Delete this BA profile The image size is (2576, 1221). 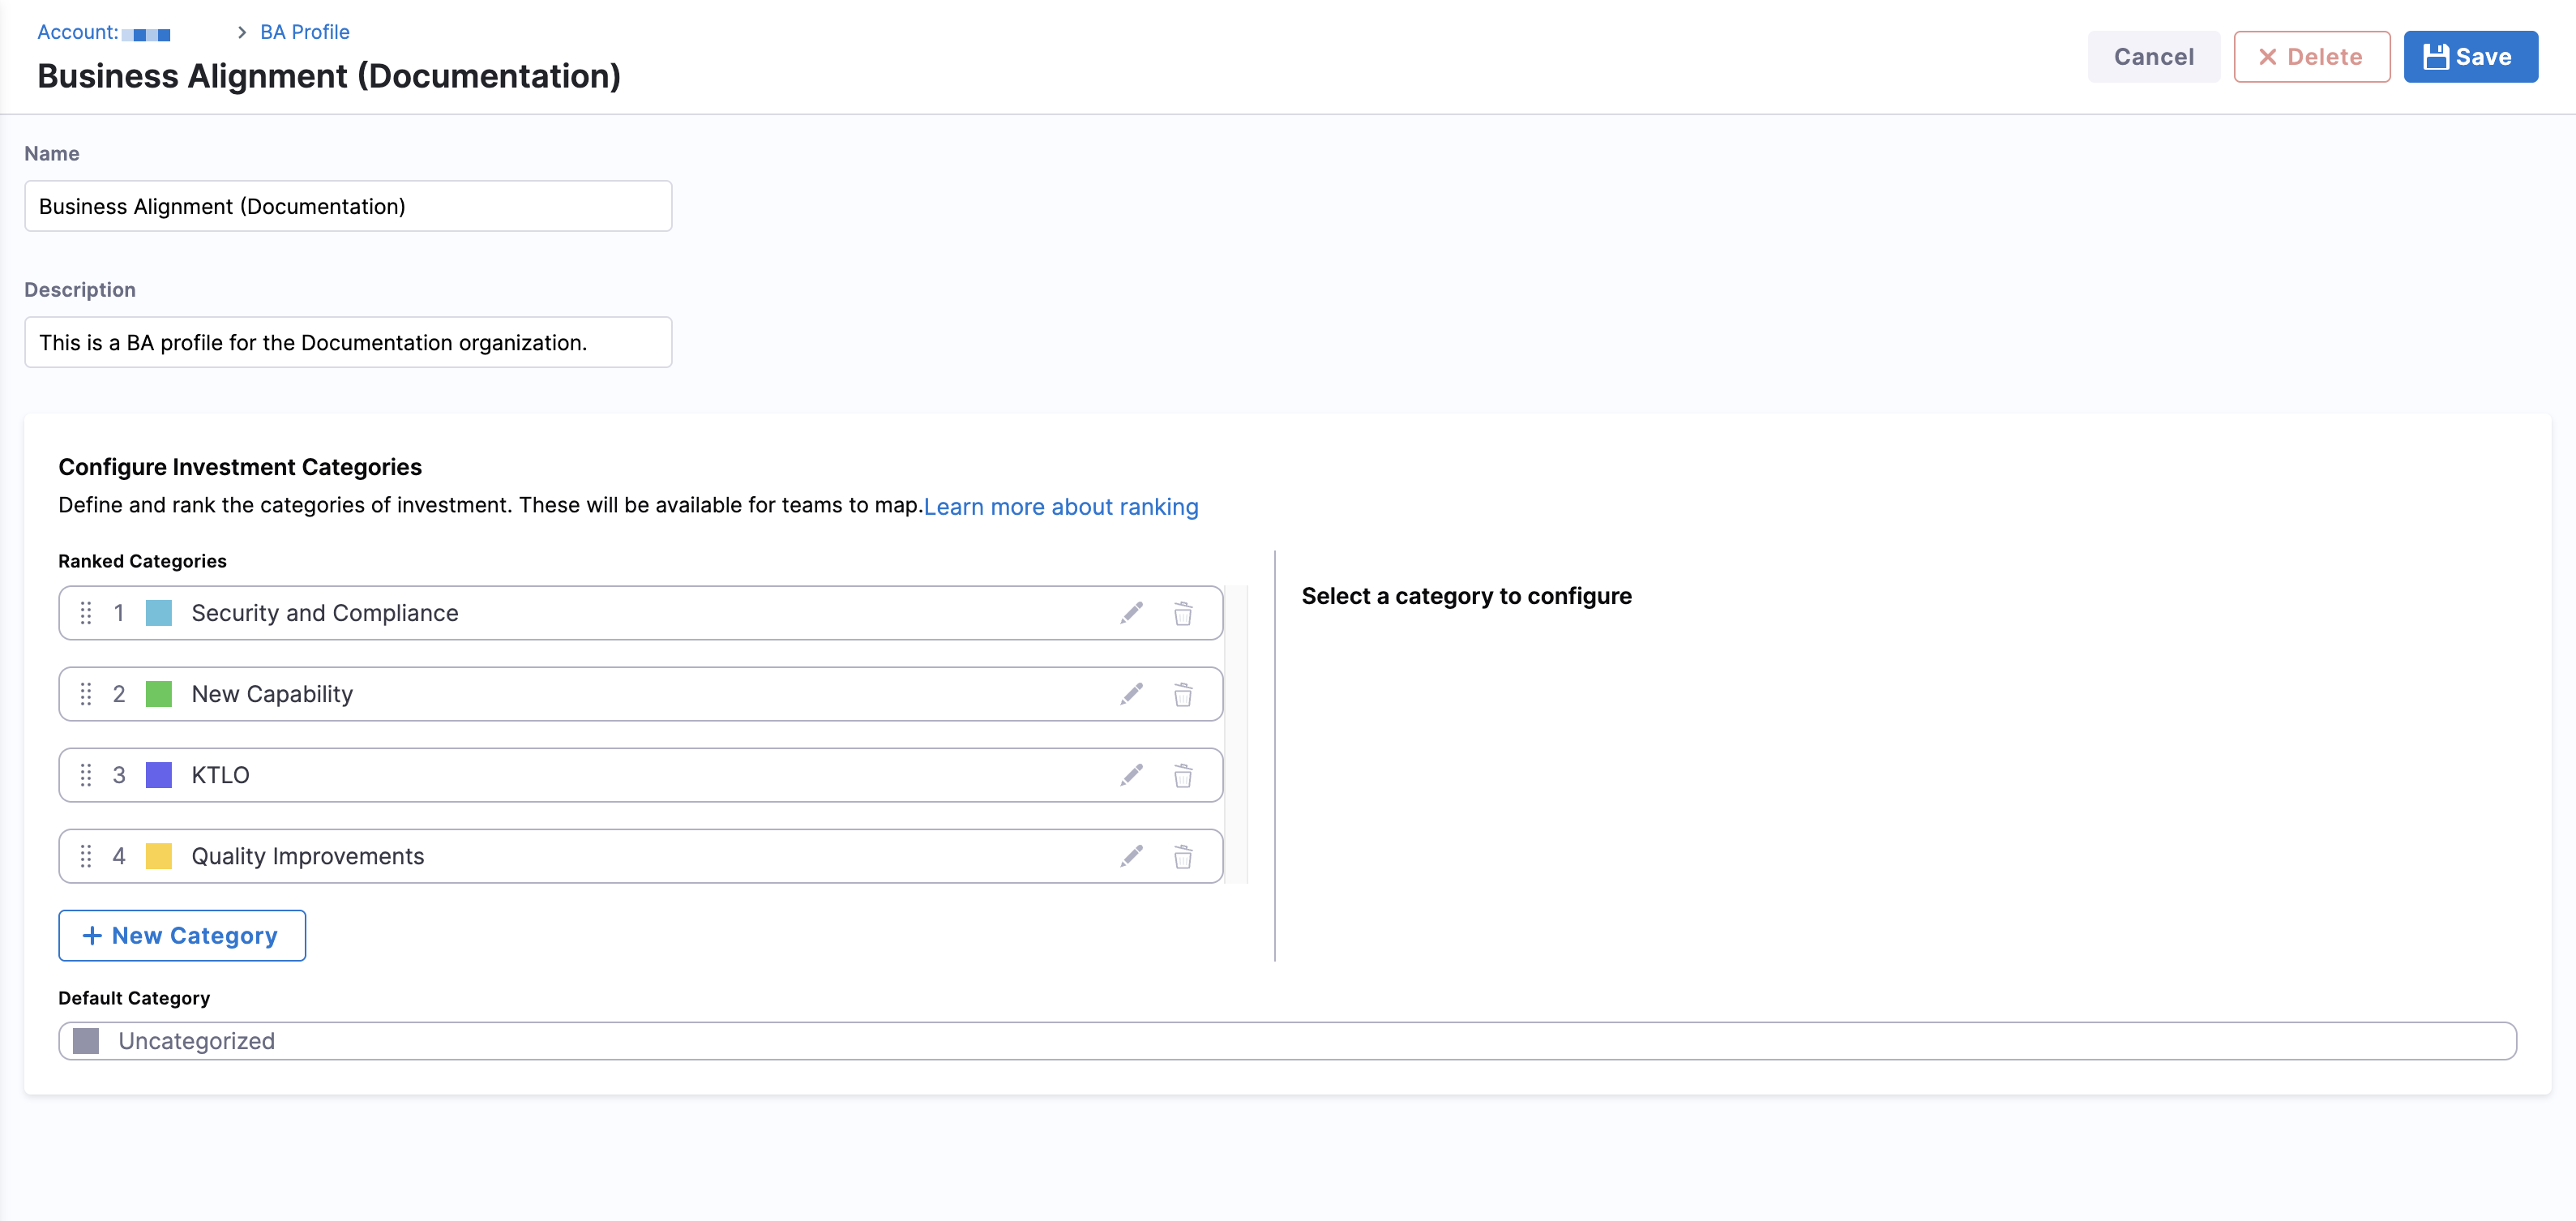click(2311, 57)
